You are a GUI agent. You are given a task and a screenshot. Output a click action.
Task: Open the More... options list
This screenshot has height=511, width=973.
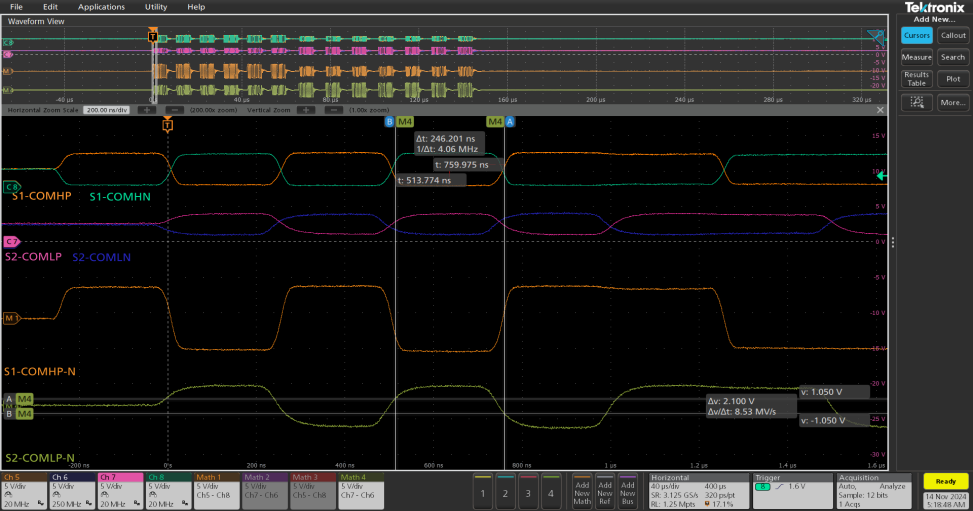coord(953,102)
